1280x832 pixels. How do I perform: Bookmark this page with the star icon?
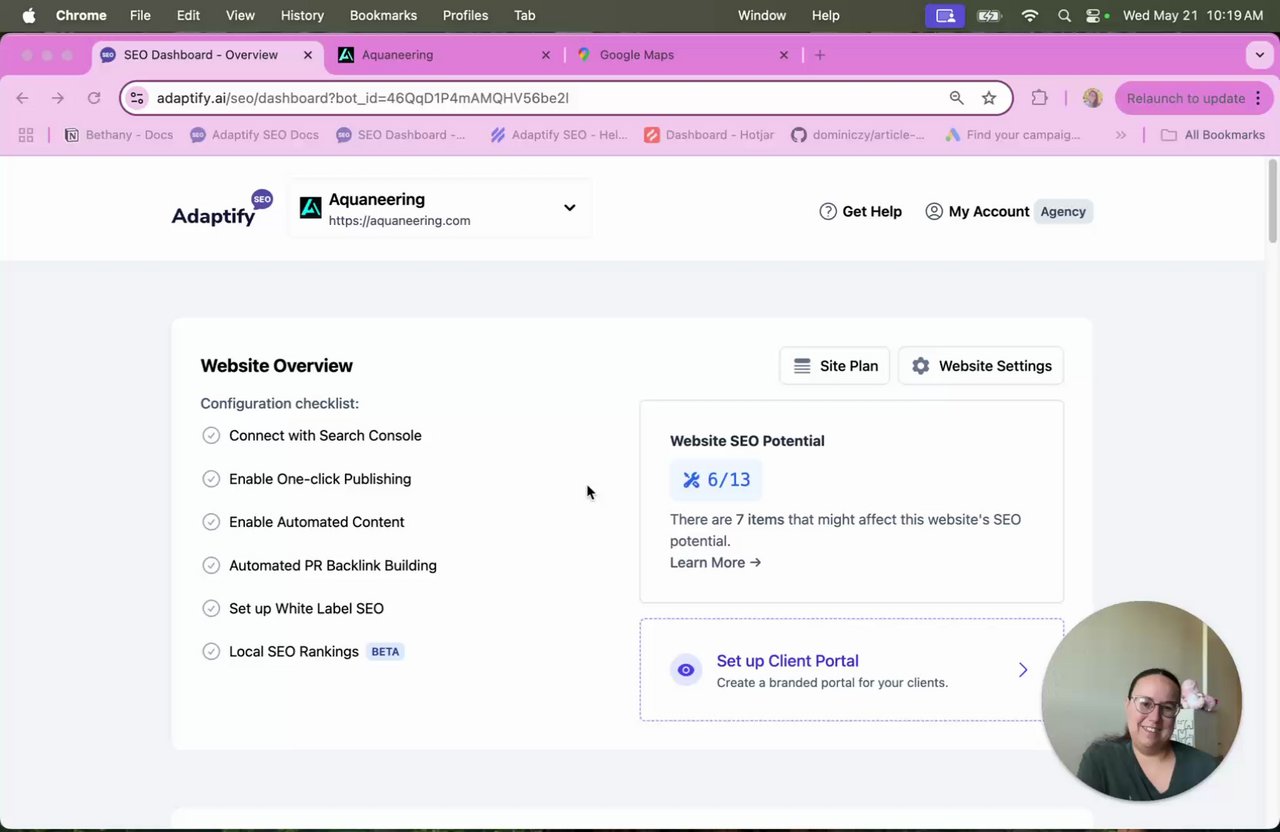tap(989, 98)
